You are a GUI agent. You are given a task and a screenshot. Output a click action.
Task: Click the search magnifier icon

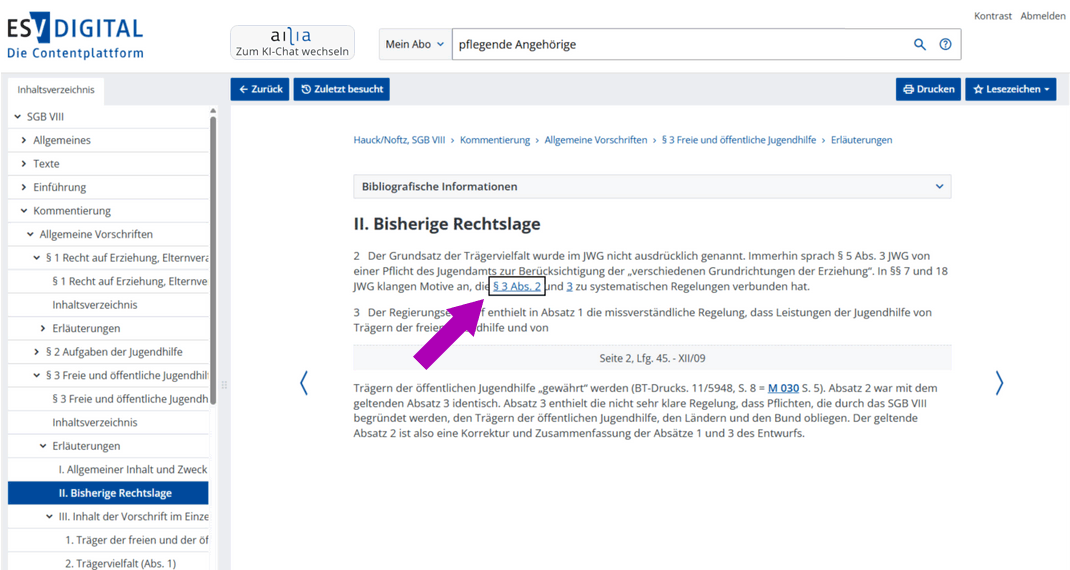click(920, 44)
